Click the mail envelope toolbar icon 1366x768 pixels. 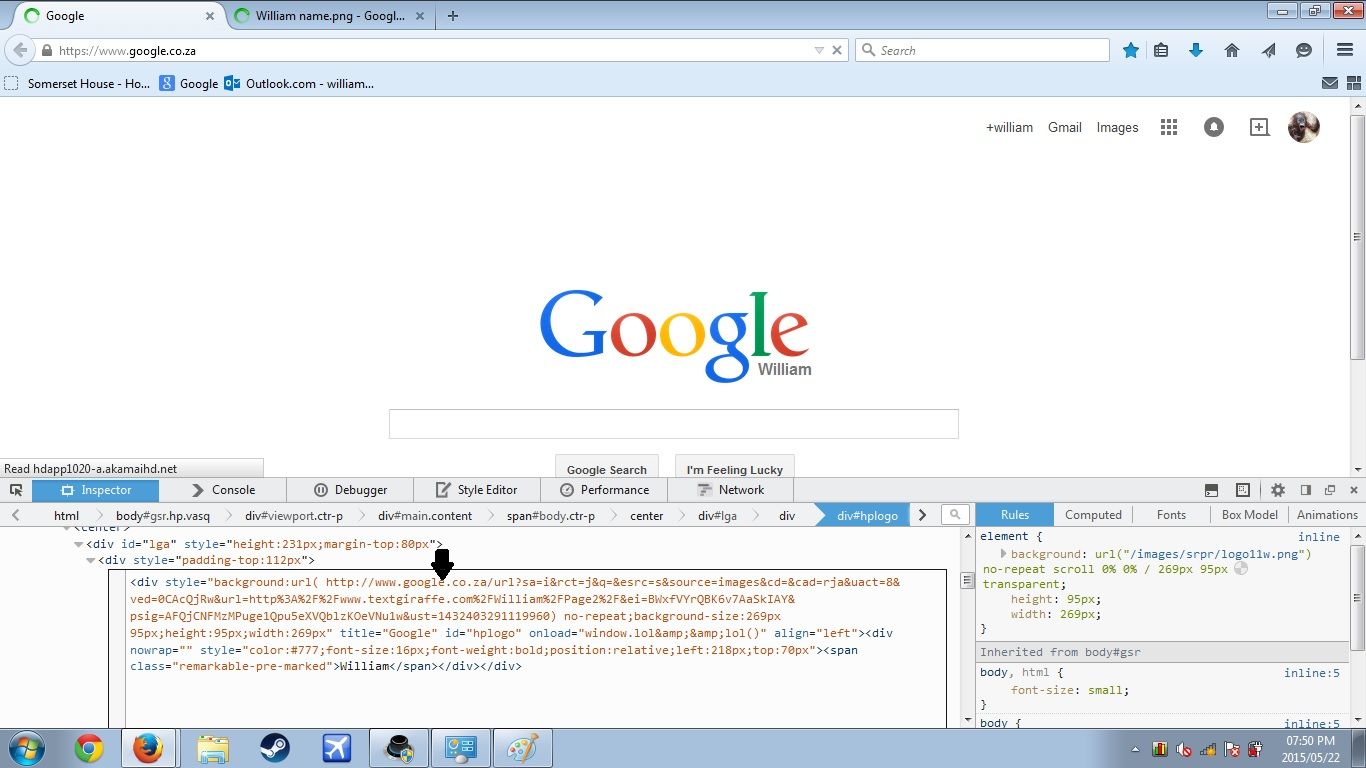click(1330, 84)
